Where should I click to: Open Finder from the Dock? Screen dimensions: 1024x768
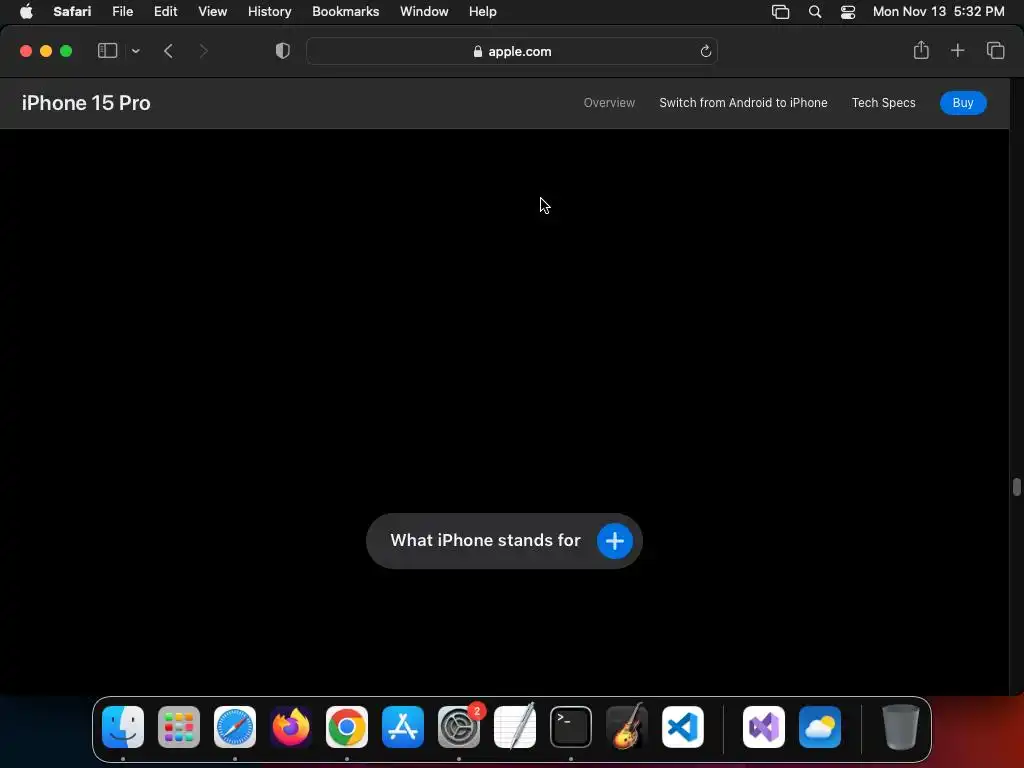click(x=123, y=727)
